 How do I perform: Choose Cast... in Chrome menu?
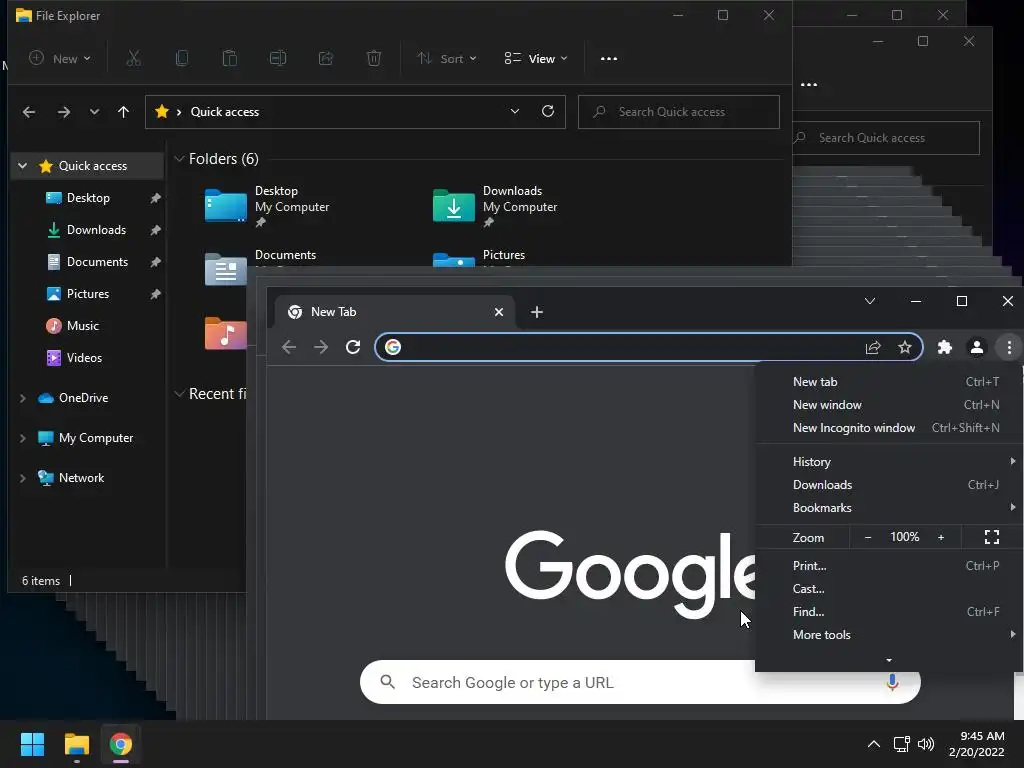[x=889, y=588]
